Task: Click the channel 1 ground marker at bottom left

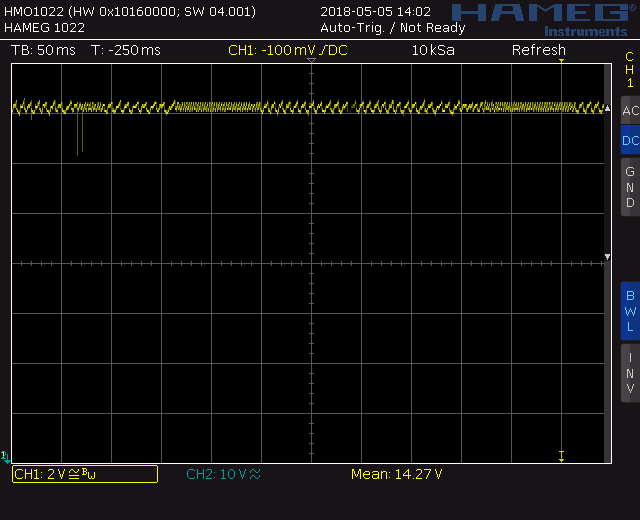Action: point(6,458)
